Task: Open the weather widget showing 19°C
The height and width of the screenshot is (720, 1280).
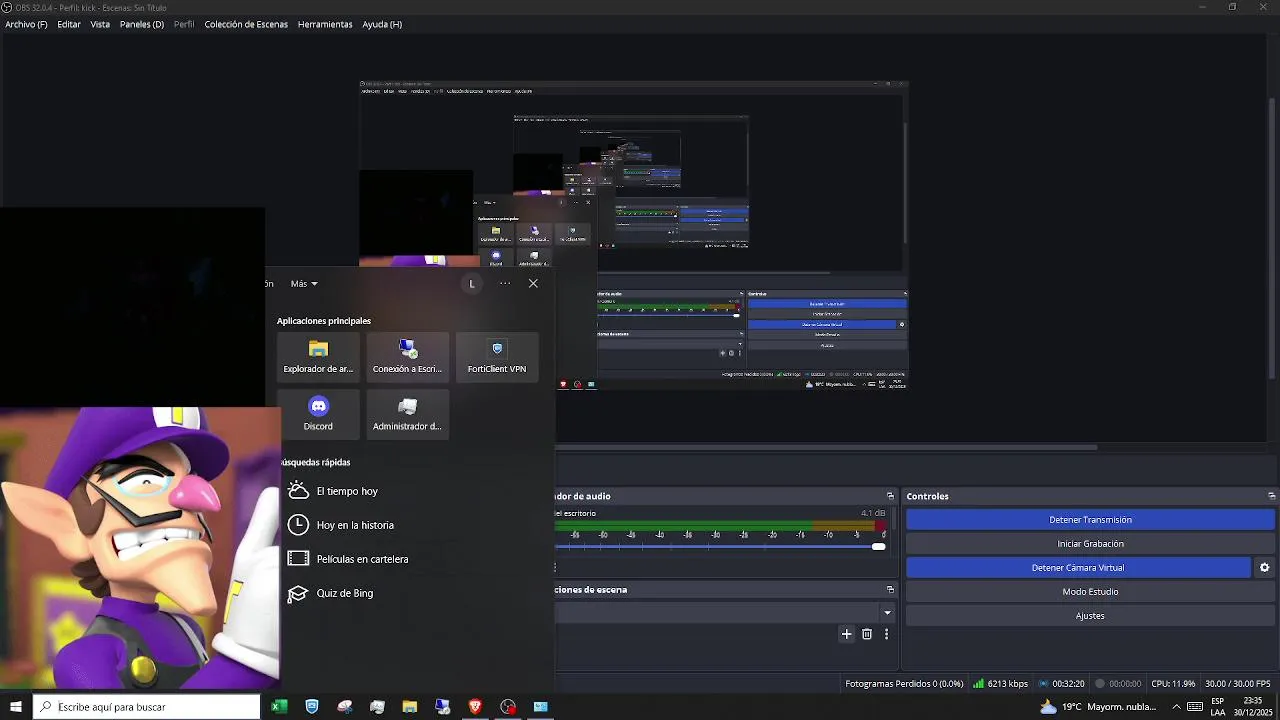Action: point(1098,707)
